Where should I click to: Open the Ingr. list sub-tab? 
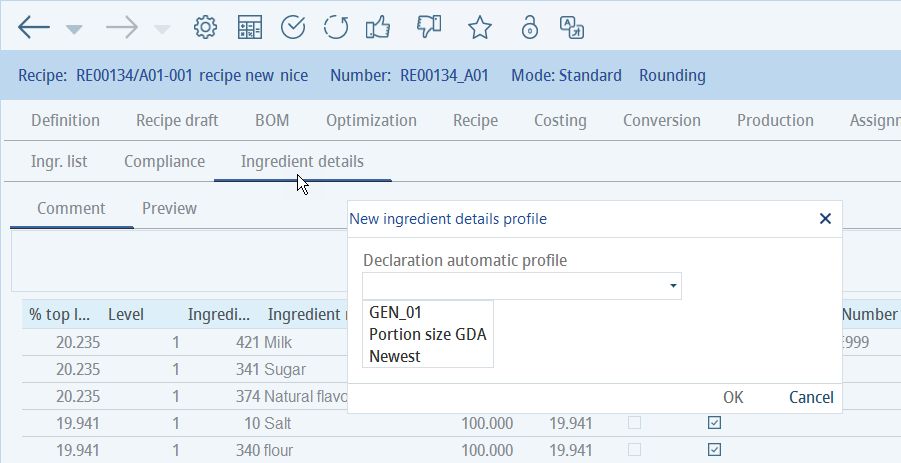(x=59, y=161)
